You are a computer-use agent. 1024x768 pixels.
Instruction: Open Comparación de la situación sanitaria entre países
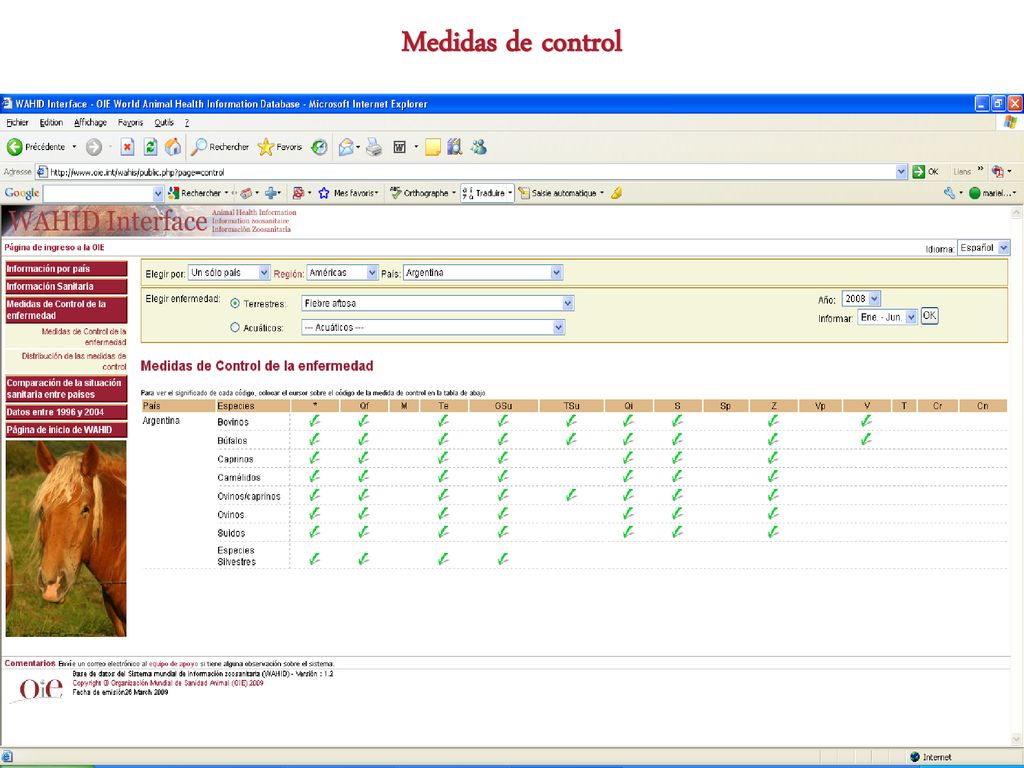point(66,389)
